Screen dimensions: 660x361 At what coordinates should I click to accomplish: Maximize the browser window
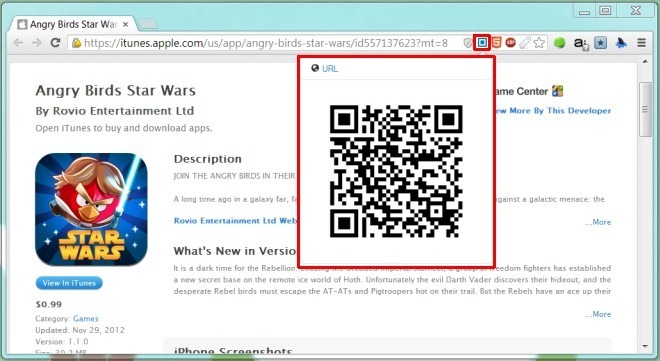[605, 11]
